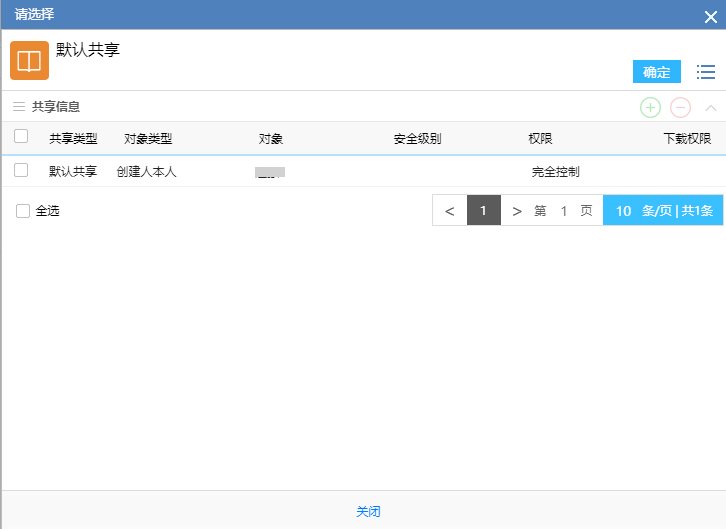Click the 确定 button
This screenshot has height=529, width=726.
coord(657,72)
